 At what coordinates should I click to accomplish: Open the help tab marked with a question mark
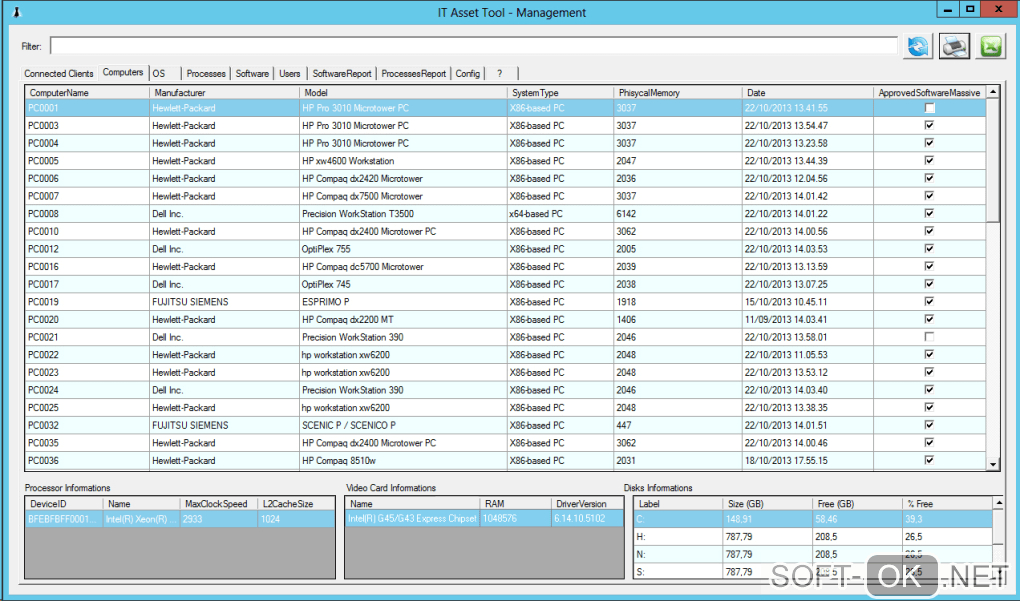click(499, 74)
